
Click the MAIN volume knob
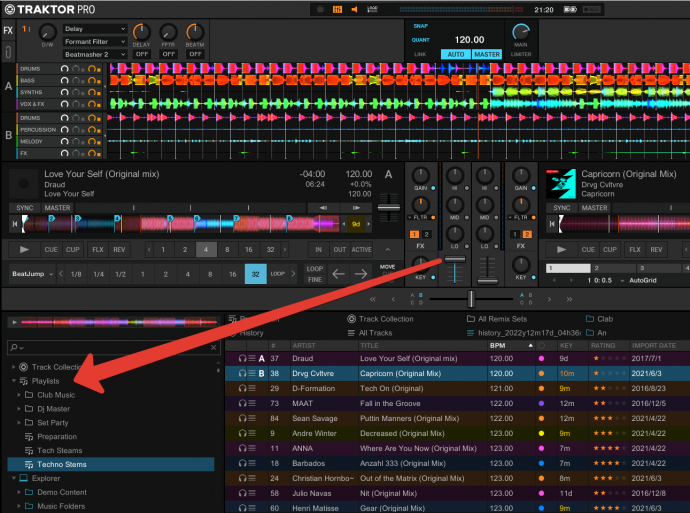(521, 32)
